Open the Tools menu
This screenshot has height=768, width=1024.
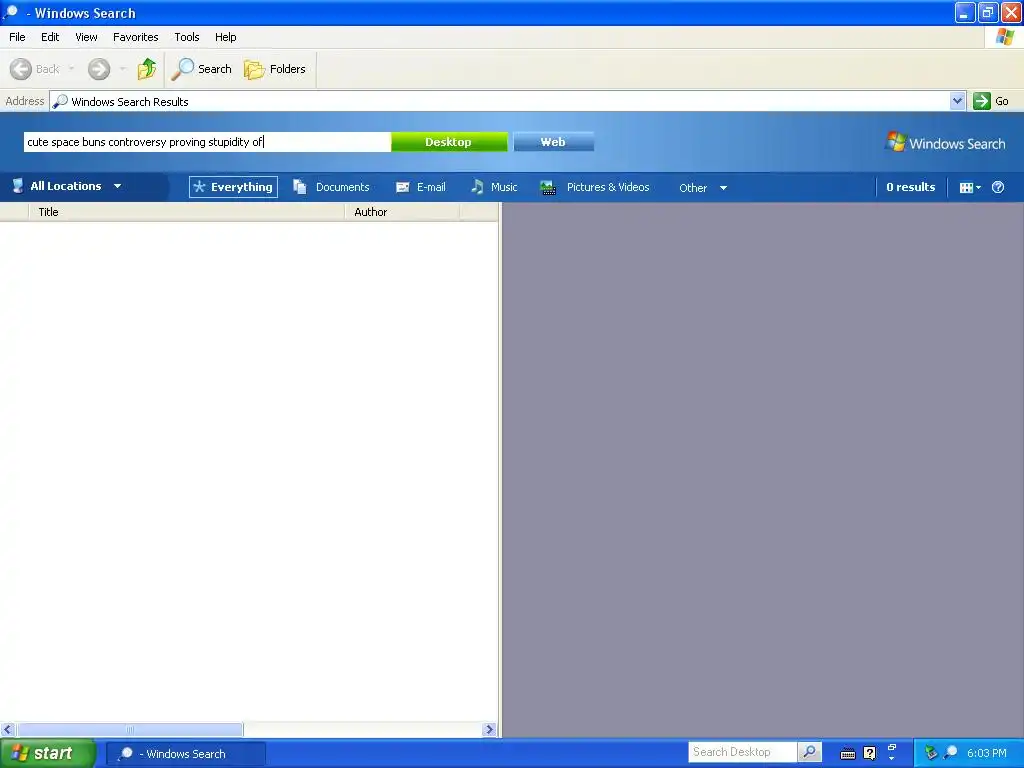[x=187, y=37]
